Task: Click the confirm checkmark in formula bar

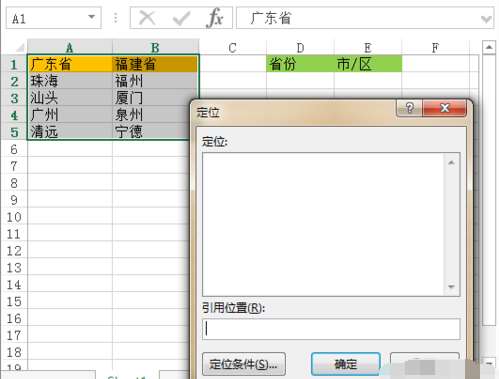Action: coord(182,18)
